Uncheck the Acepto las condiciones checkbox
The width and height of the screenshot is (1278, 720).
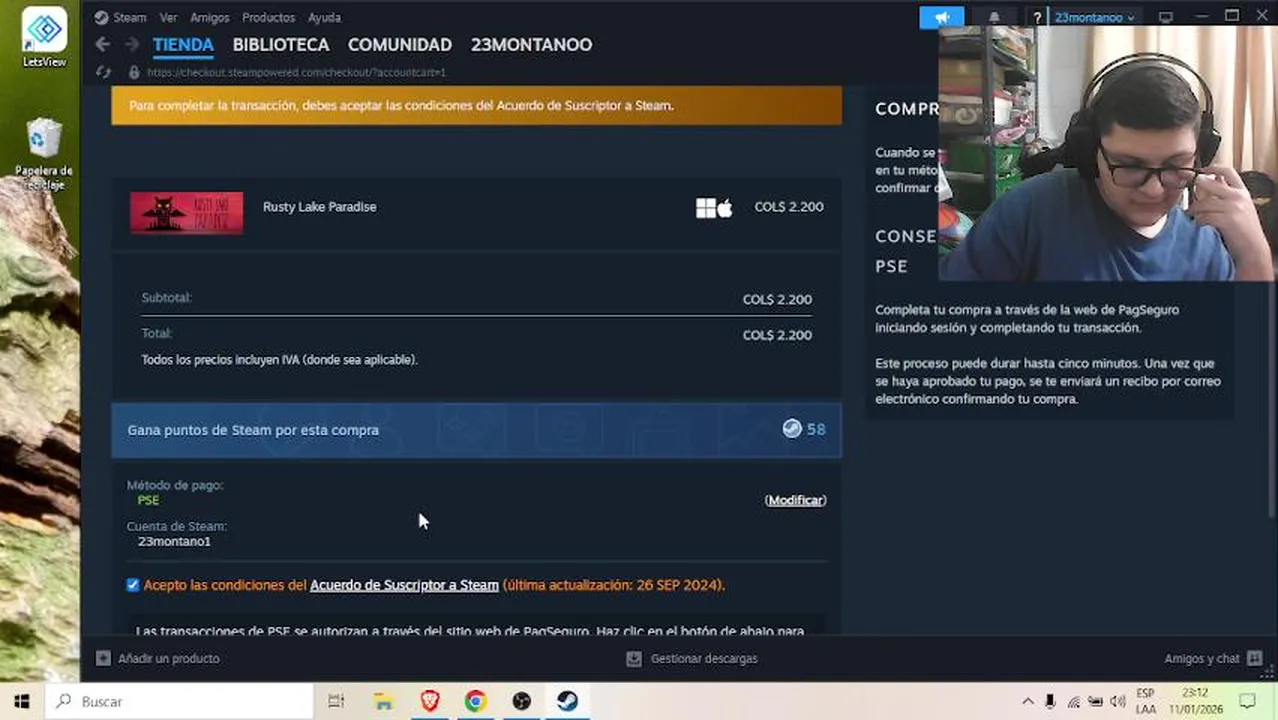[133, 585]
